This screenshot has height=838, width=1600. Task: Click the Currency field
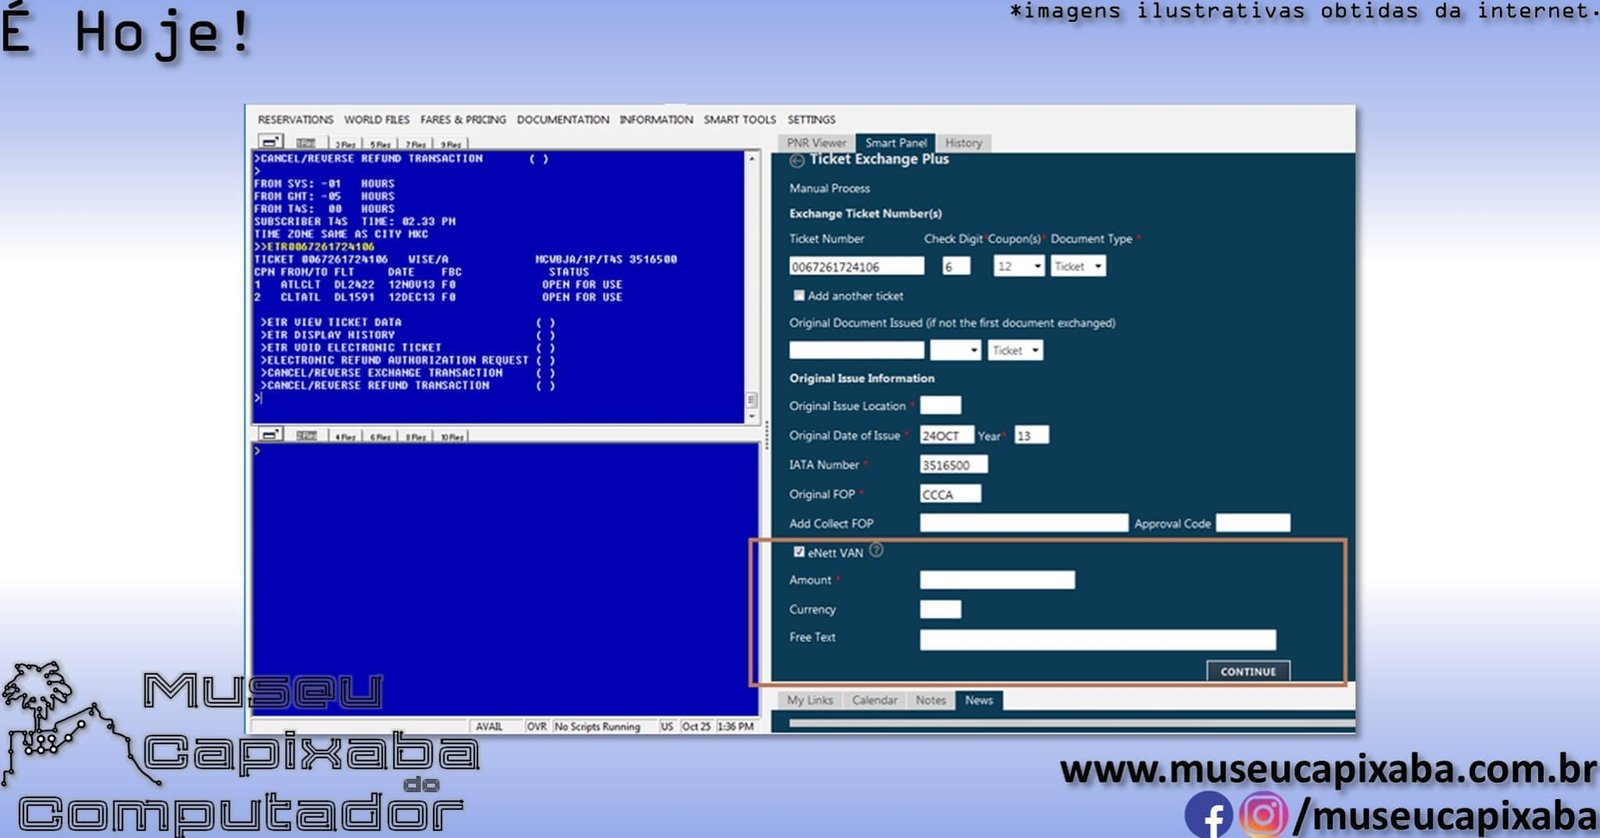940,609
